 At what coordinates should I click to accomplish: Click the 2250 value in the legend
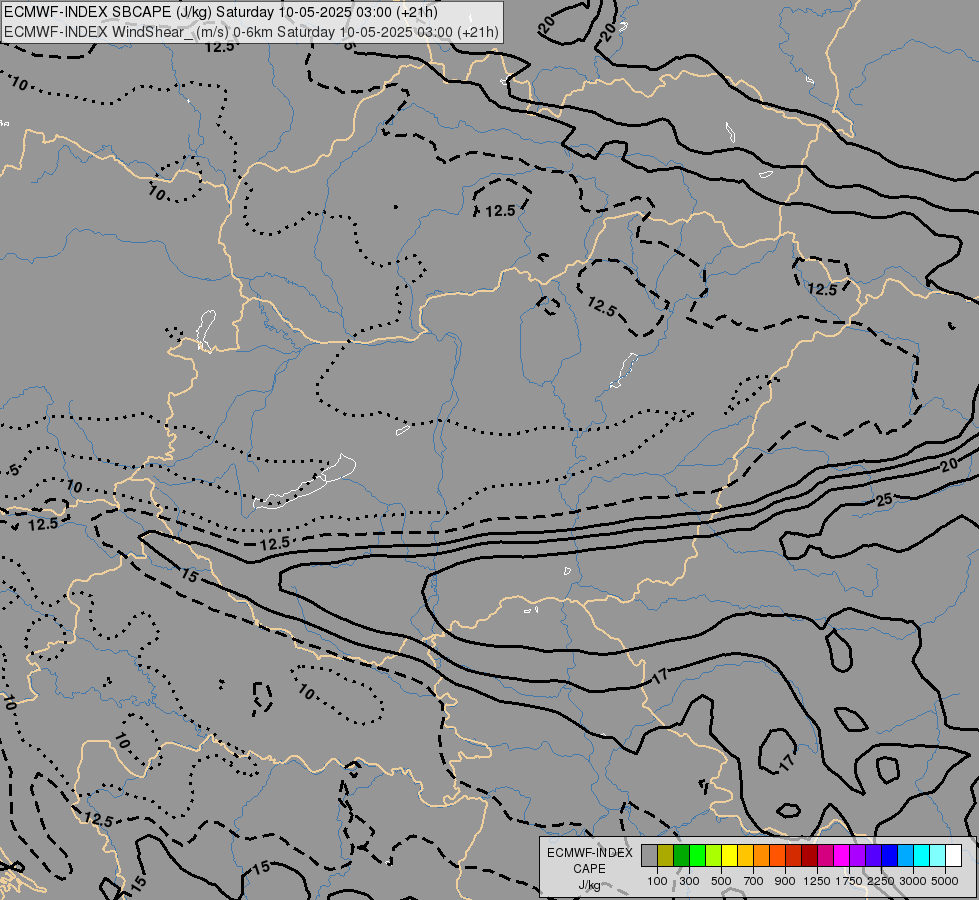point(881,881)
